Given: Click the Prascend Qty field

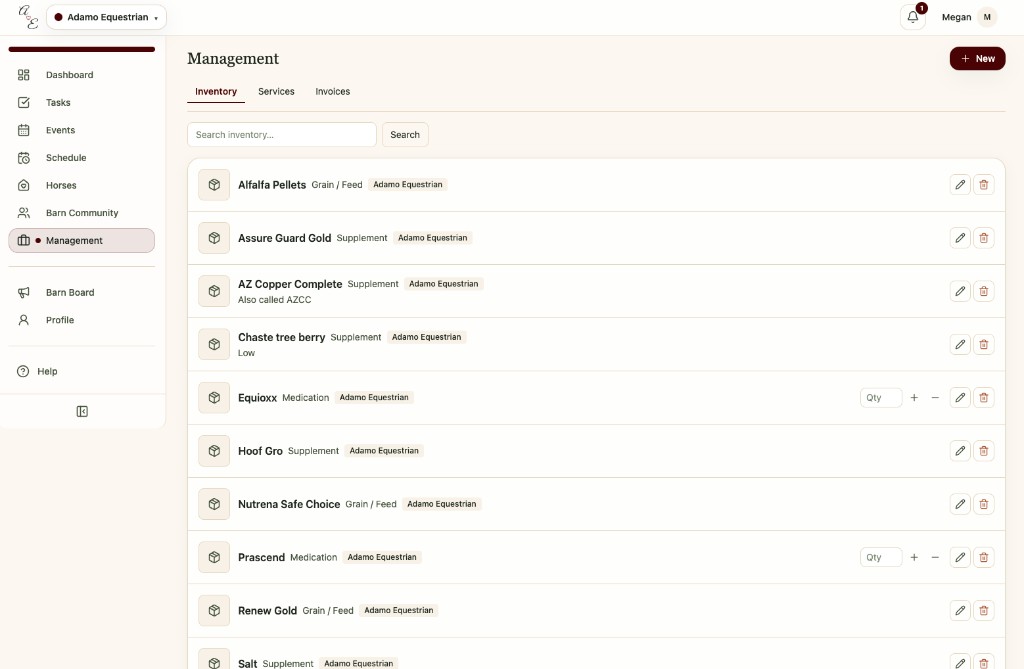Looking at the screenshot, I should tap(881, 557).
